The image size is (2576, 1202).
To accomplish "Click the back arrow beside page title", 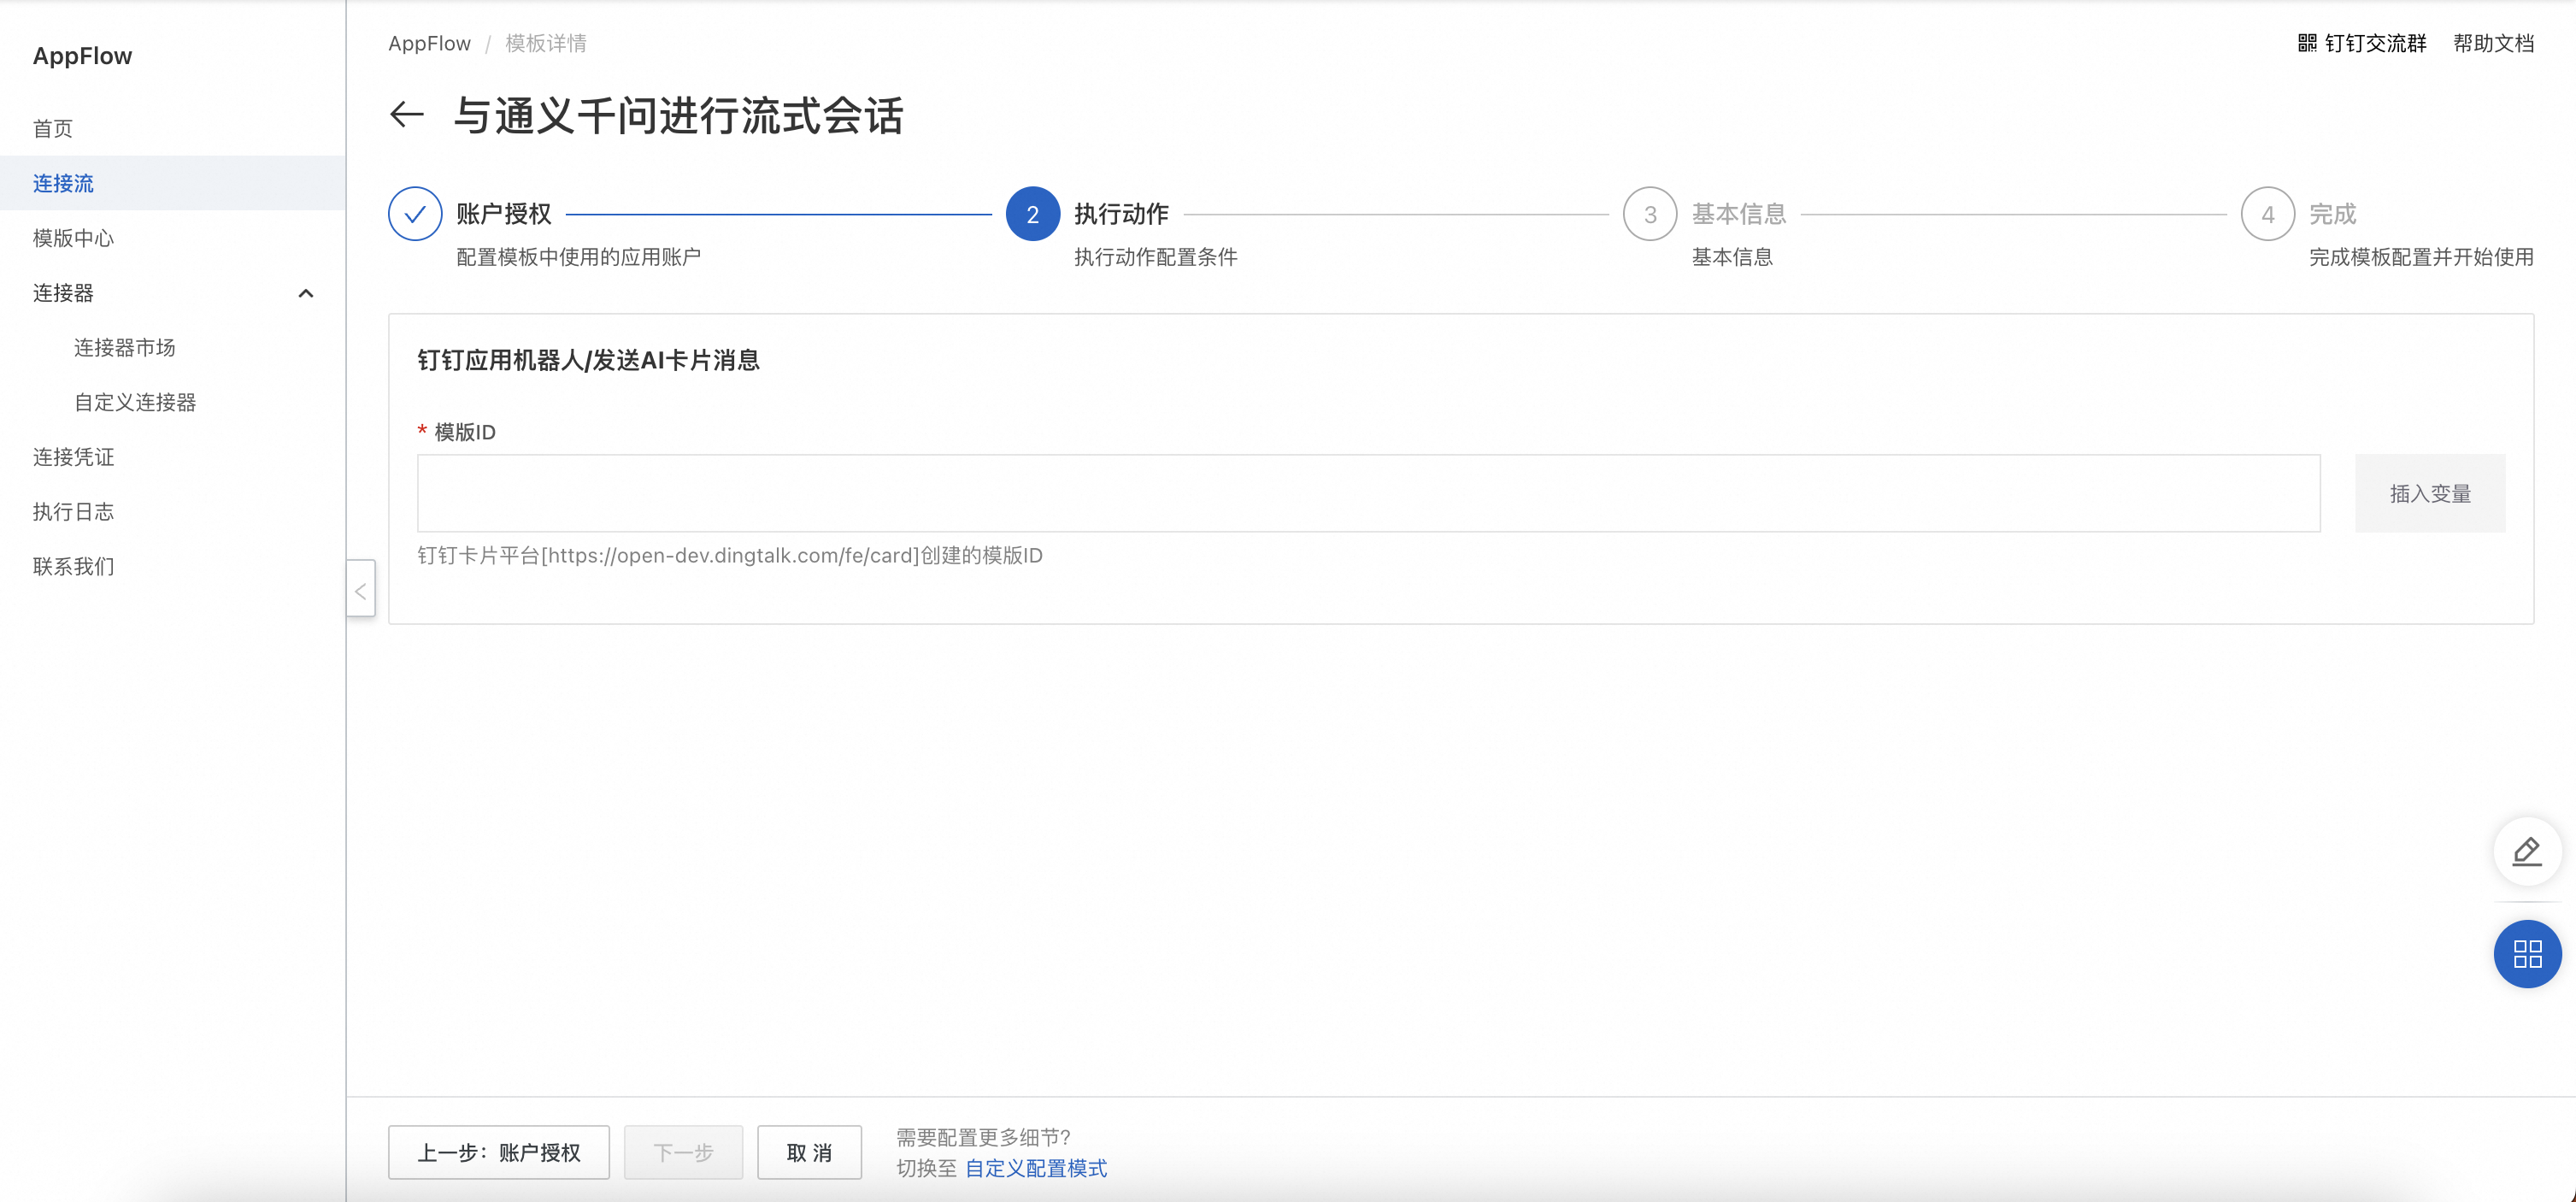I will (x=406, y=115).
